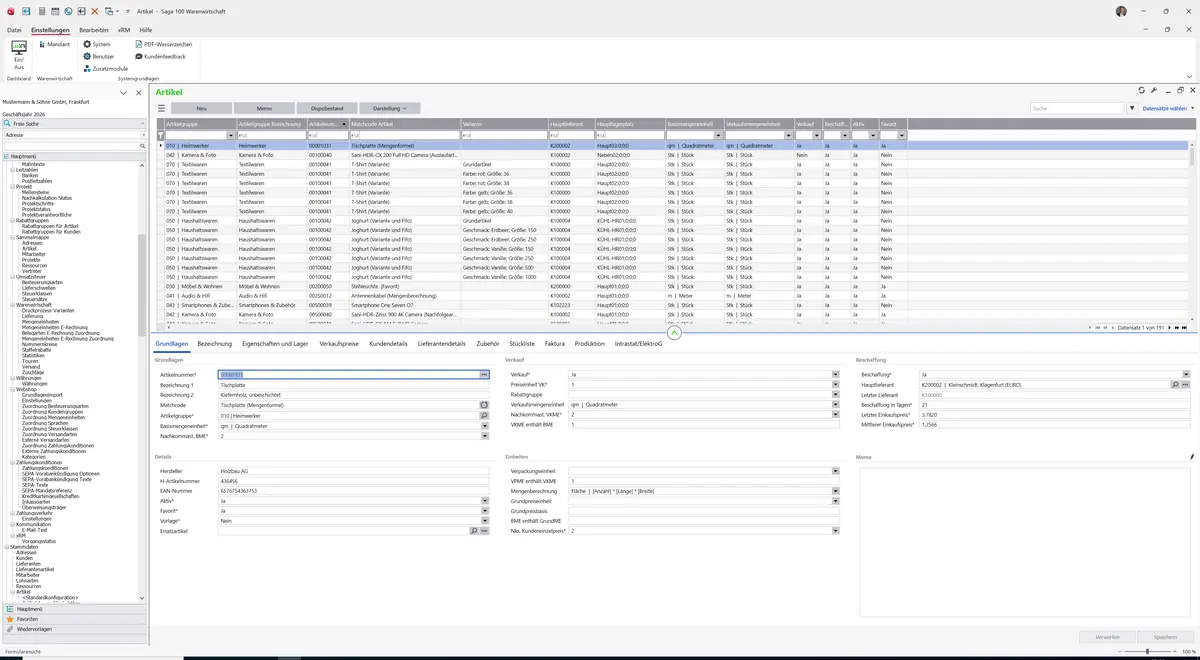Click the ellipsis button next to Artikelnummer
Screen dimensions: 1200x660
pyautogui.click(x=484, y=374)
